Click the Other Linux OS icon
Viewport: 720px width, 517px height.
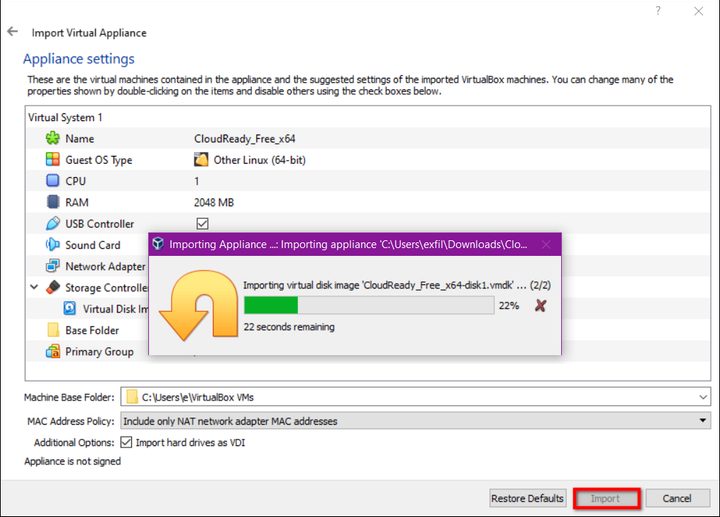(x=201, y=160)
